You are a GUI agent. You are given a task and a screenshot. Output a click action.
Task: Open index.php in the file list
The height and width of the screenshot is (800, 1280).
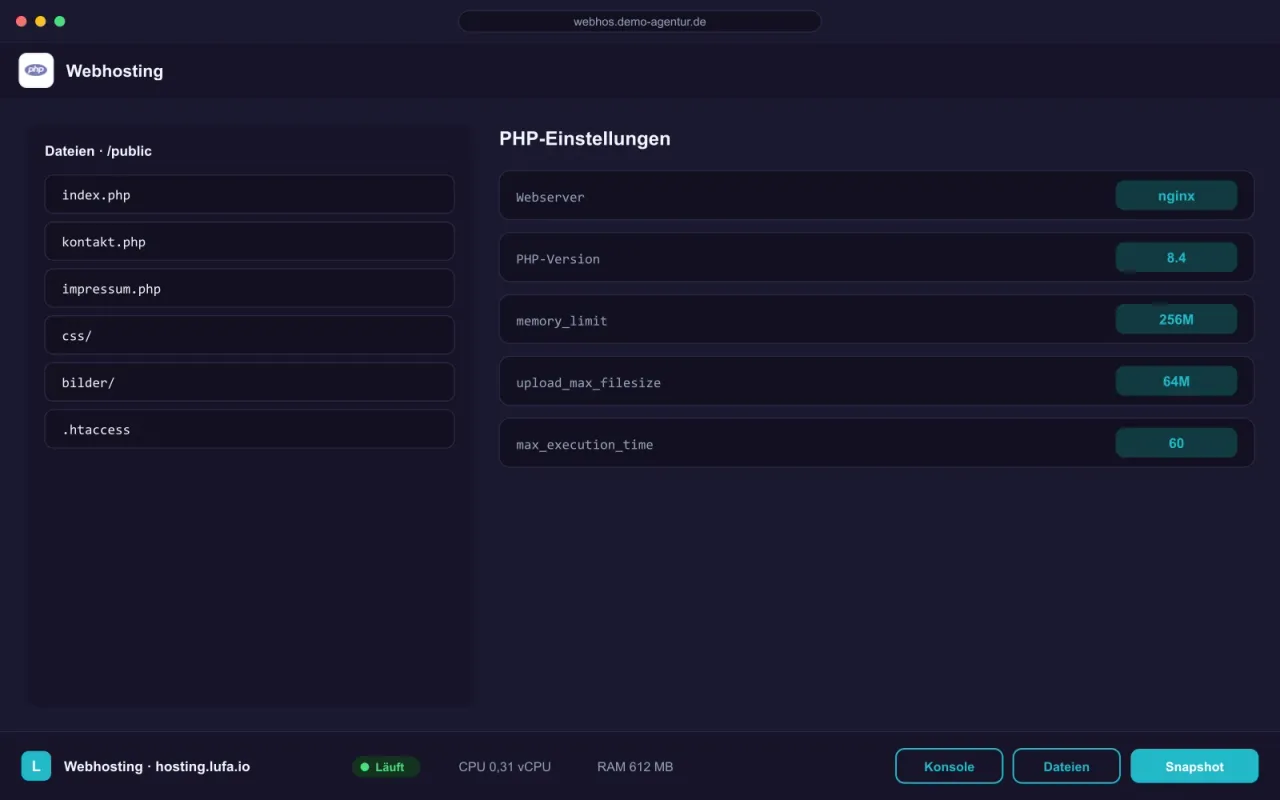[x=249, y=194]
